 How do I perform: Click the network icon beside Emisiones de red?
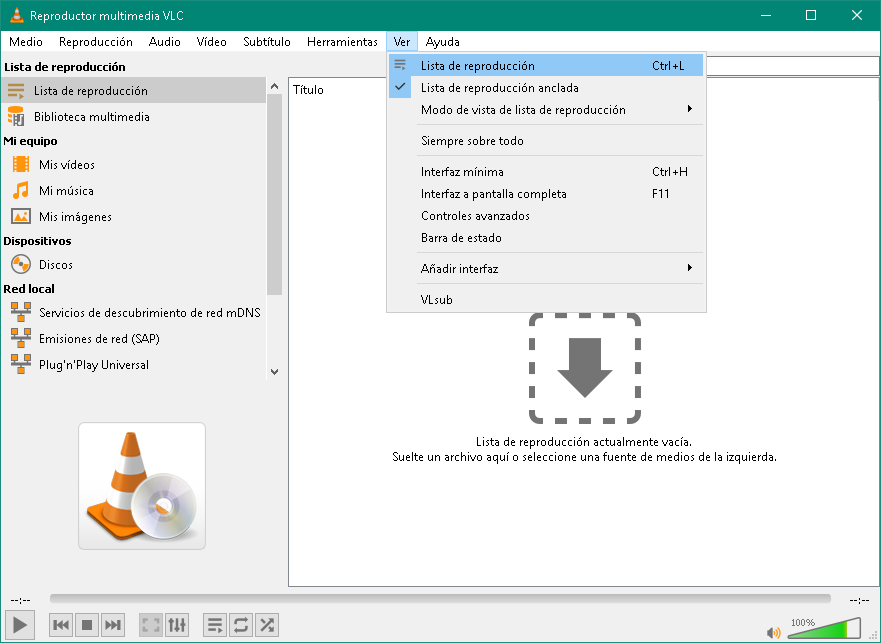(21, 338)
